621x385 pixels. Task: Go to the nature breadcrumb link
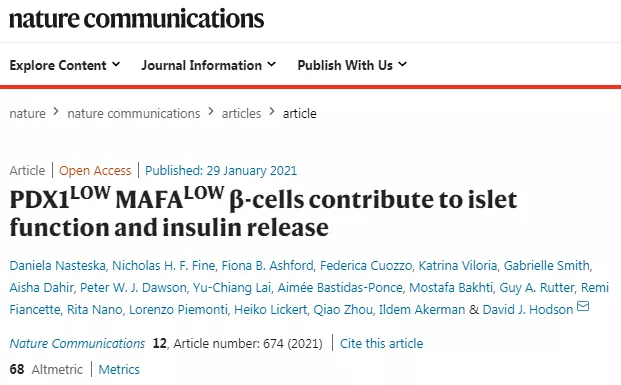(27, 114)
